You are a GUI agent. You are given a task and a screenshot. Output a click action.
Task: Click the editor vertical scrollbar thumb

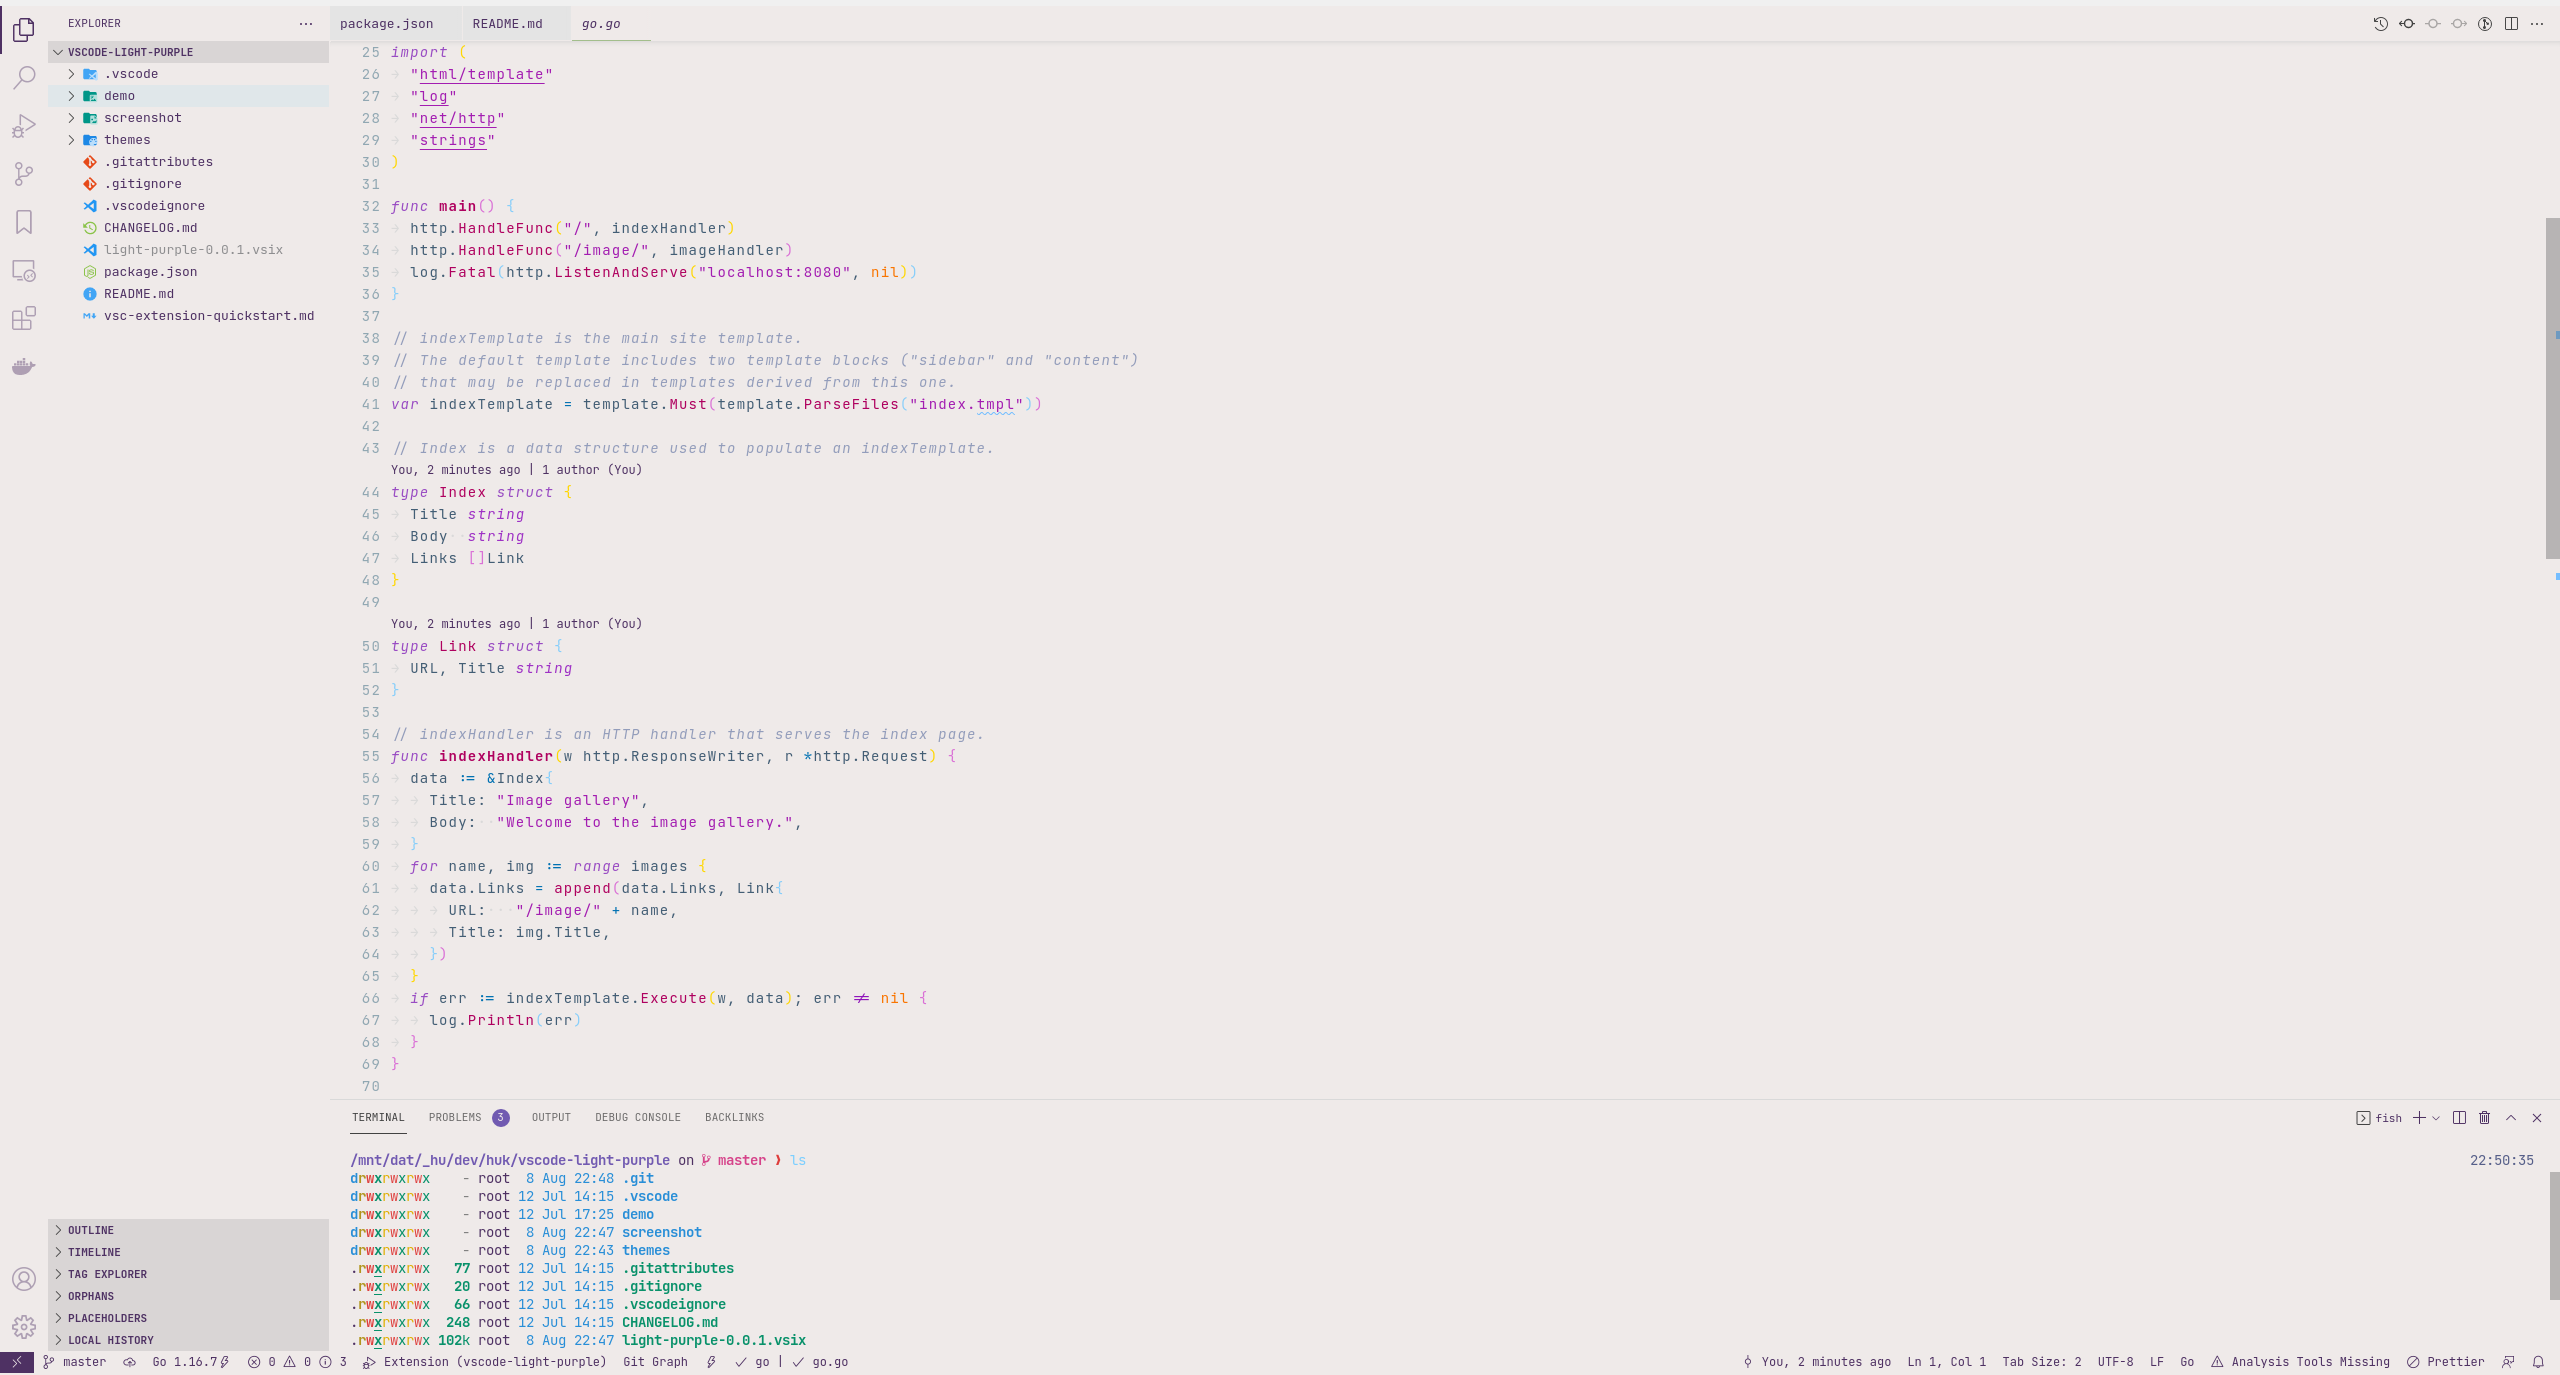2552,388
